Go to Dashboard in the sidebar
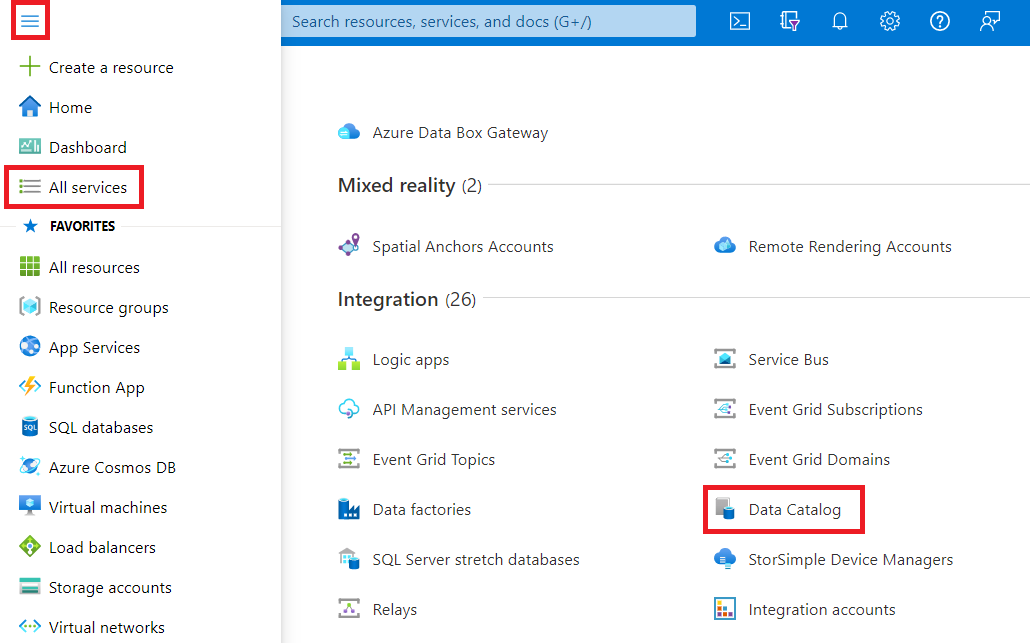 click(x=88, y=147)
